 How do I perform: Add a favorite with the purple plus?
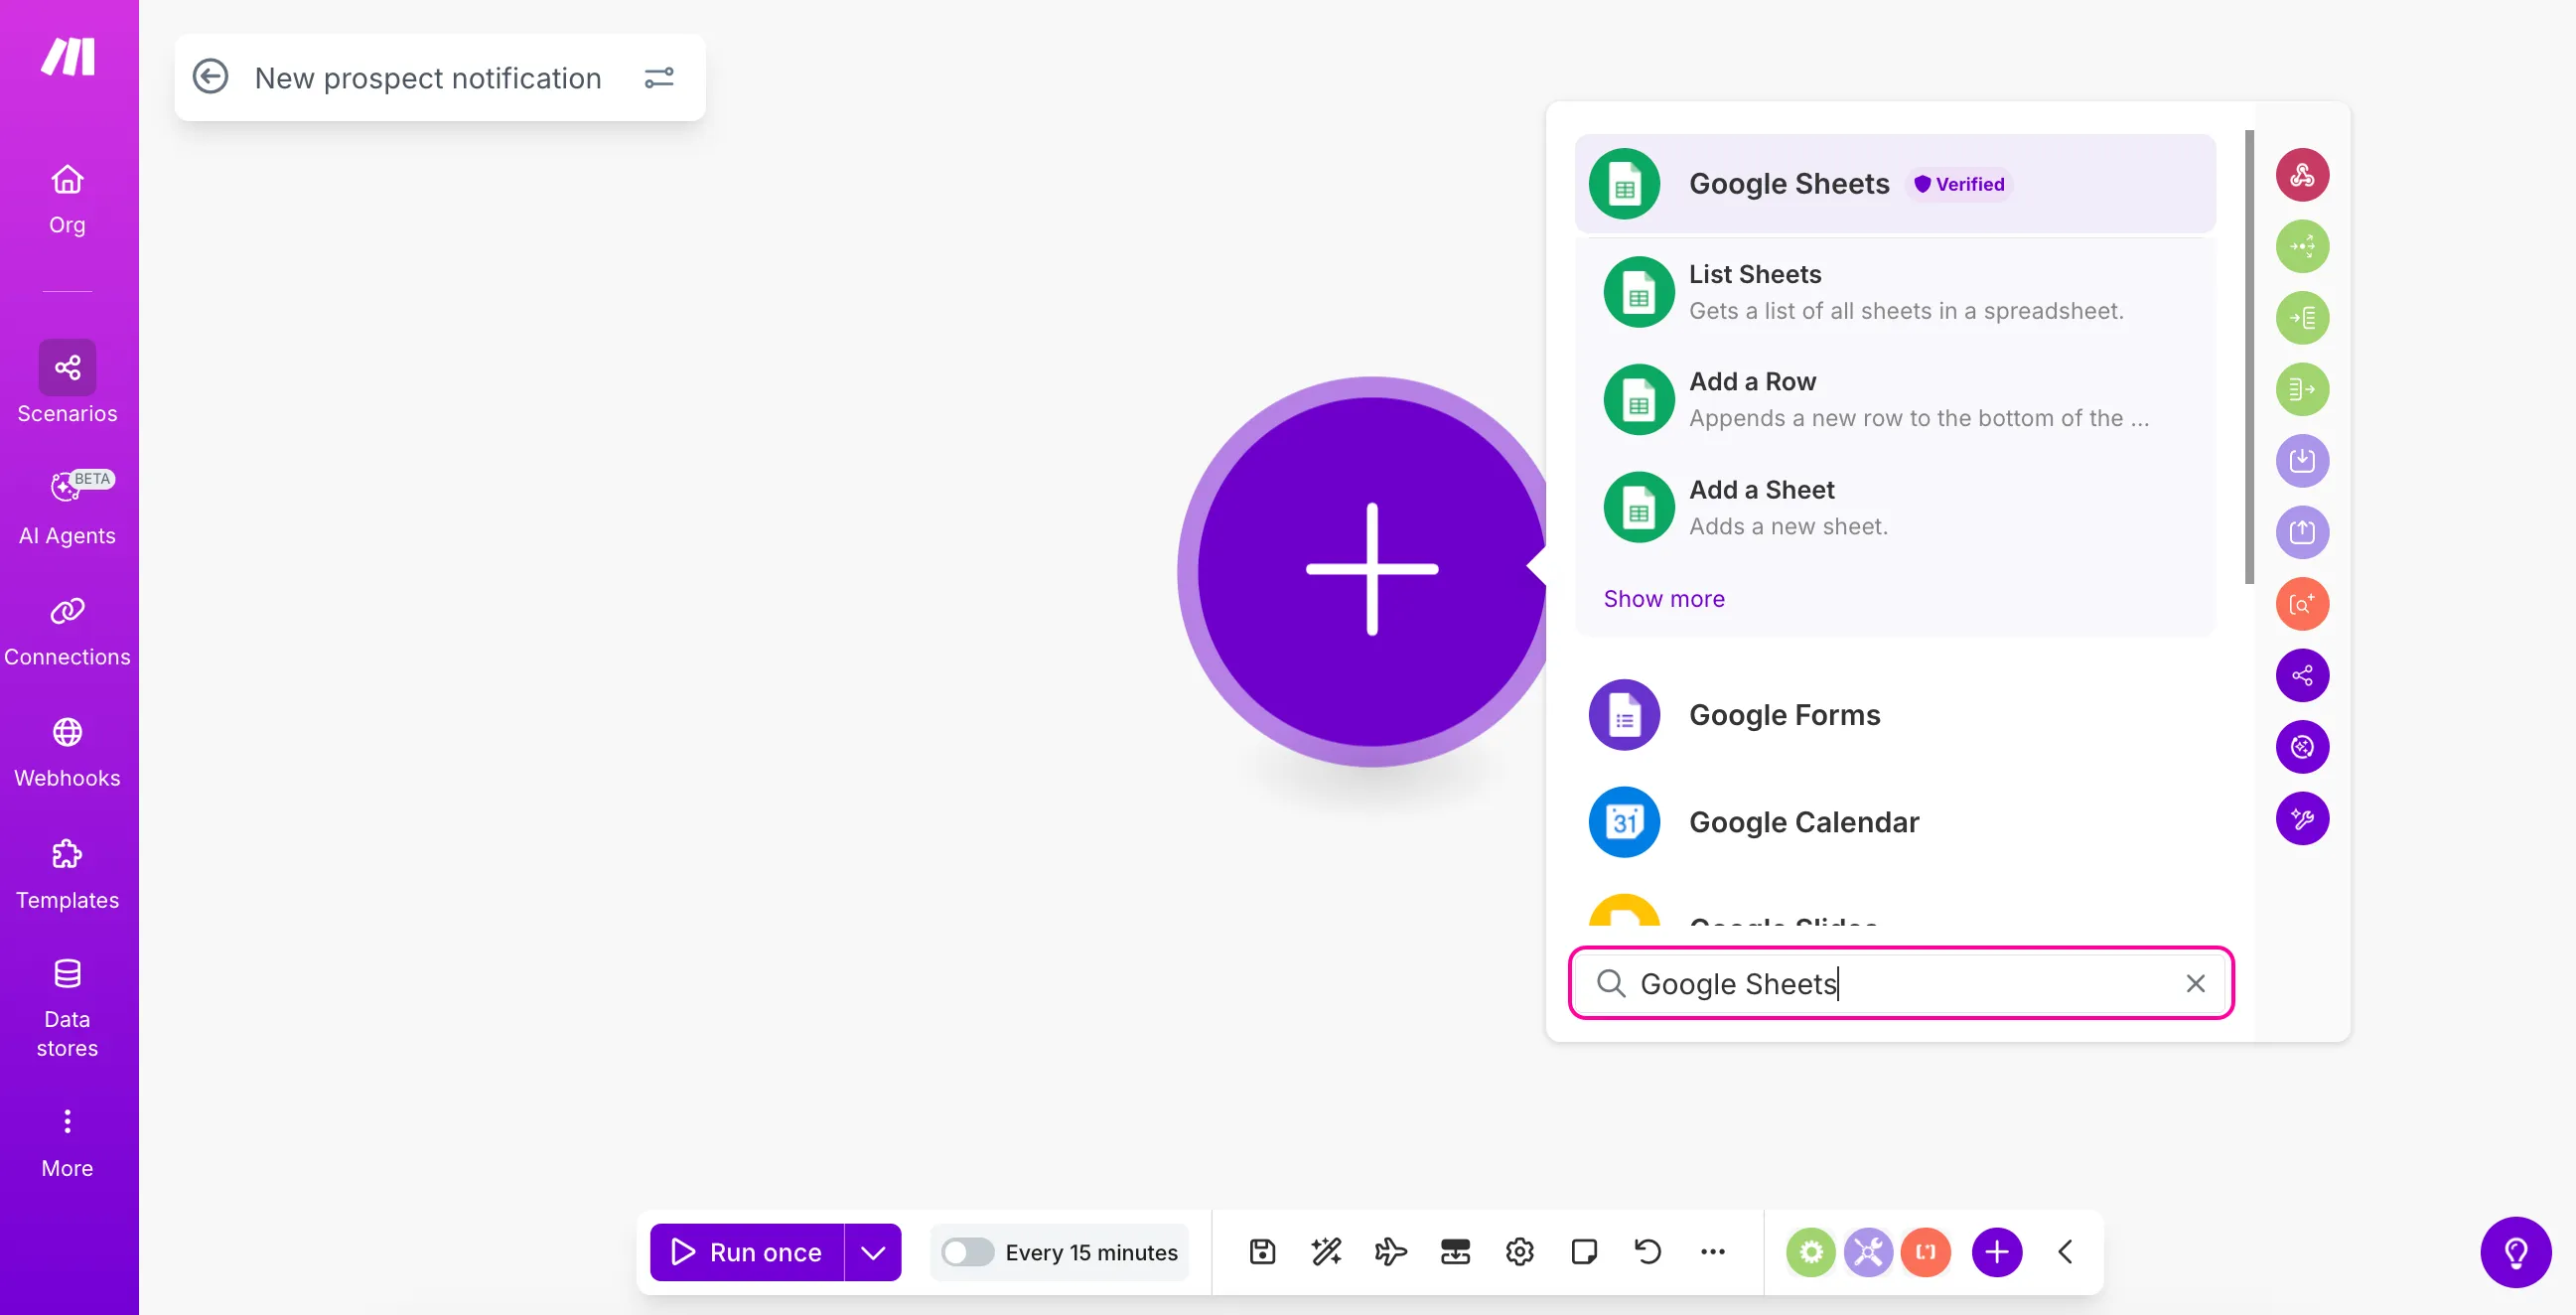(1997, 1252)
